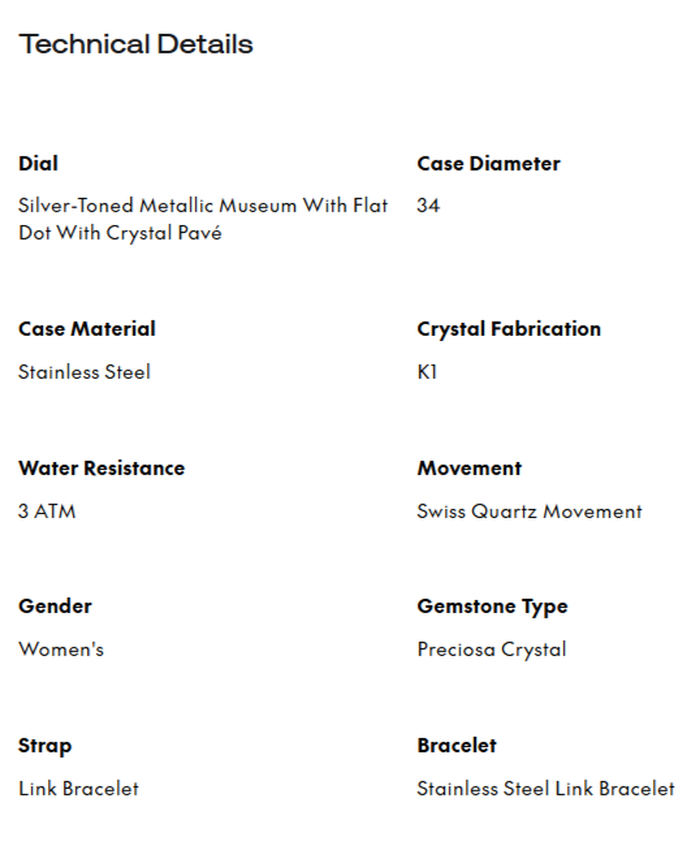Click the Technical Details heading

(x=136, y=45)
